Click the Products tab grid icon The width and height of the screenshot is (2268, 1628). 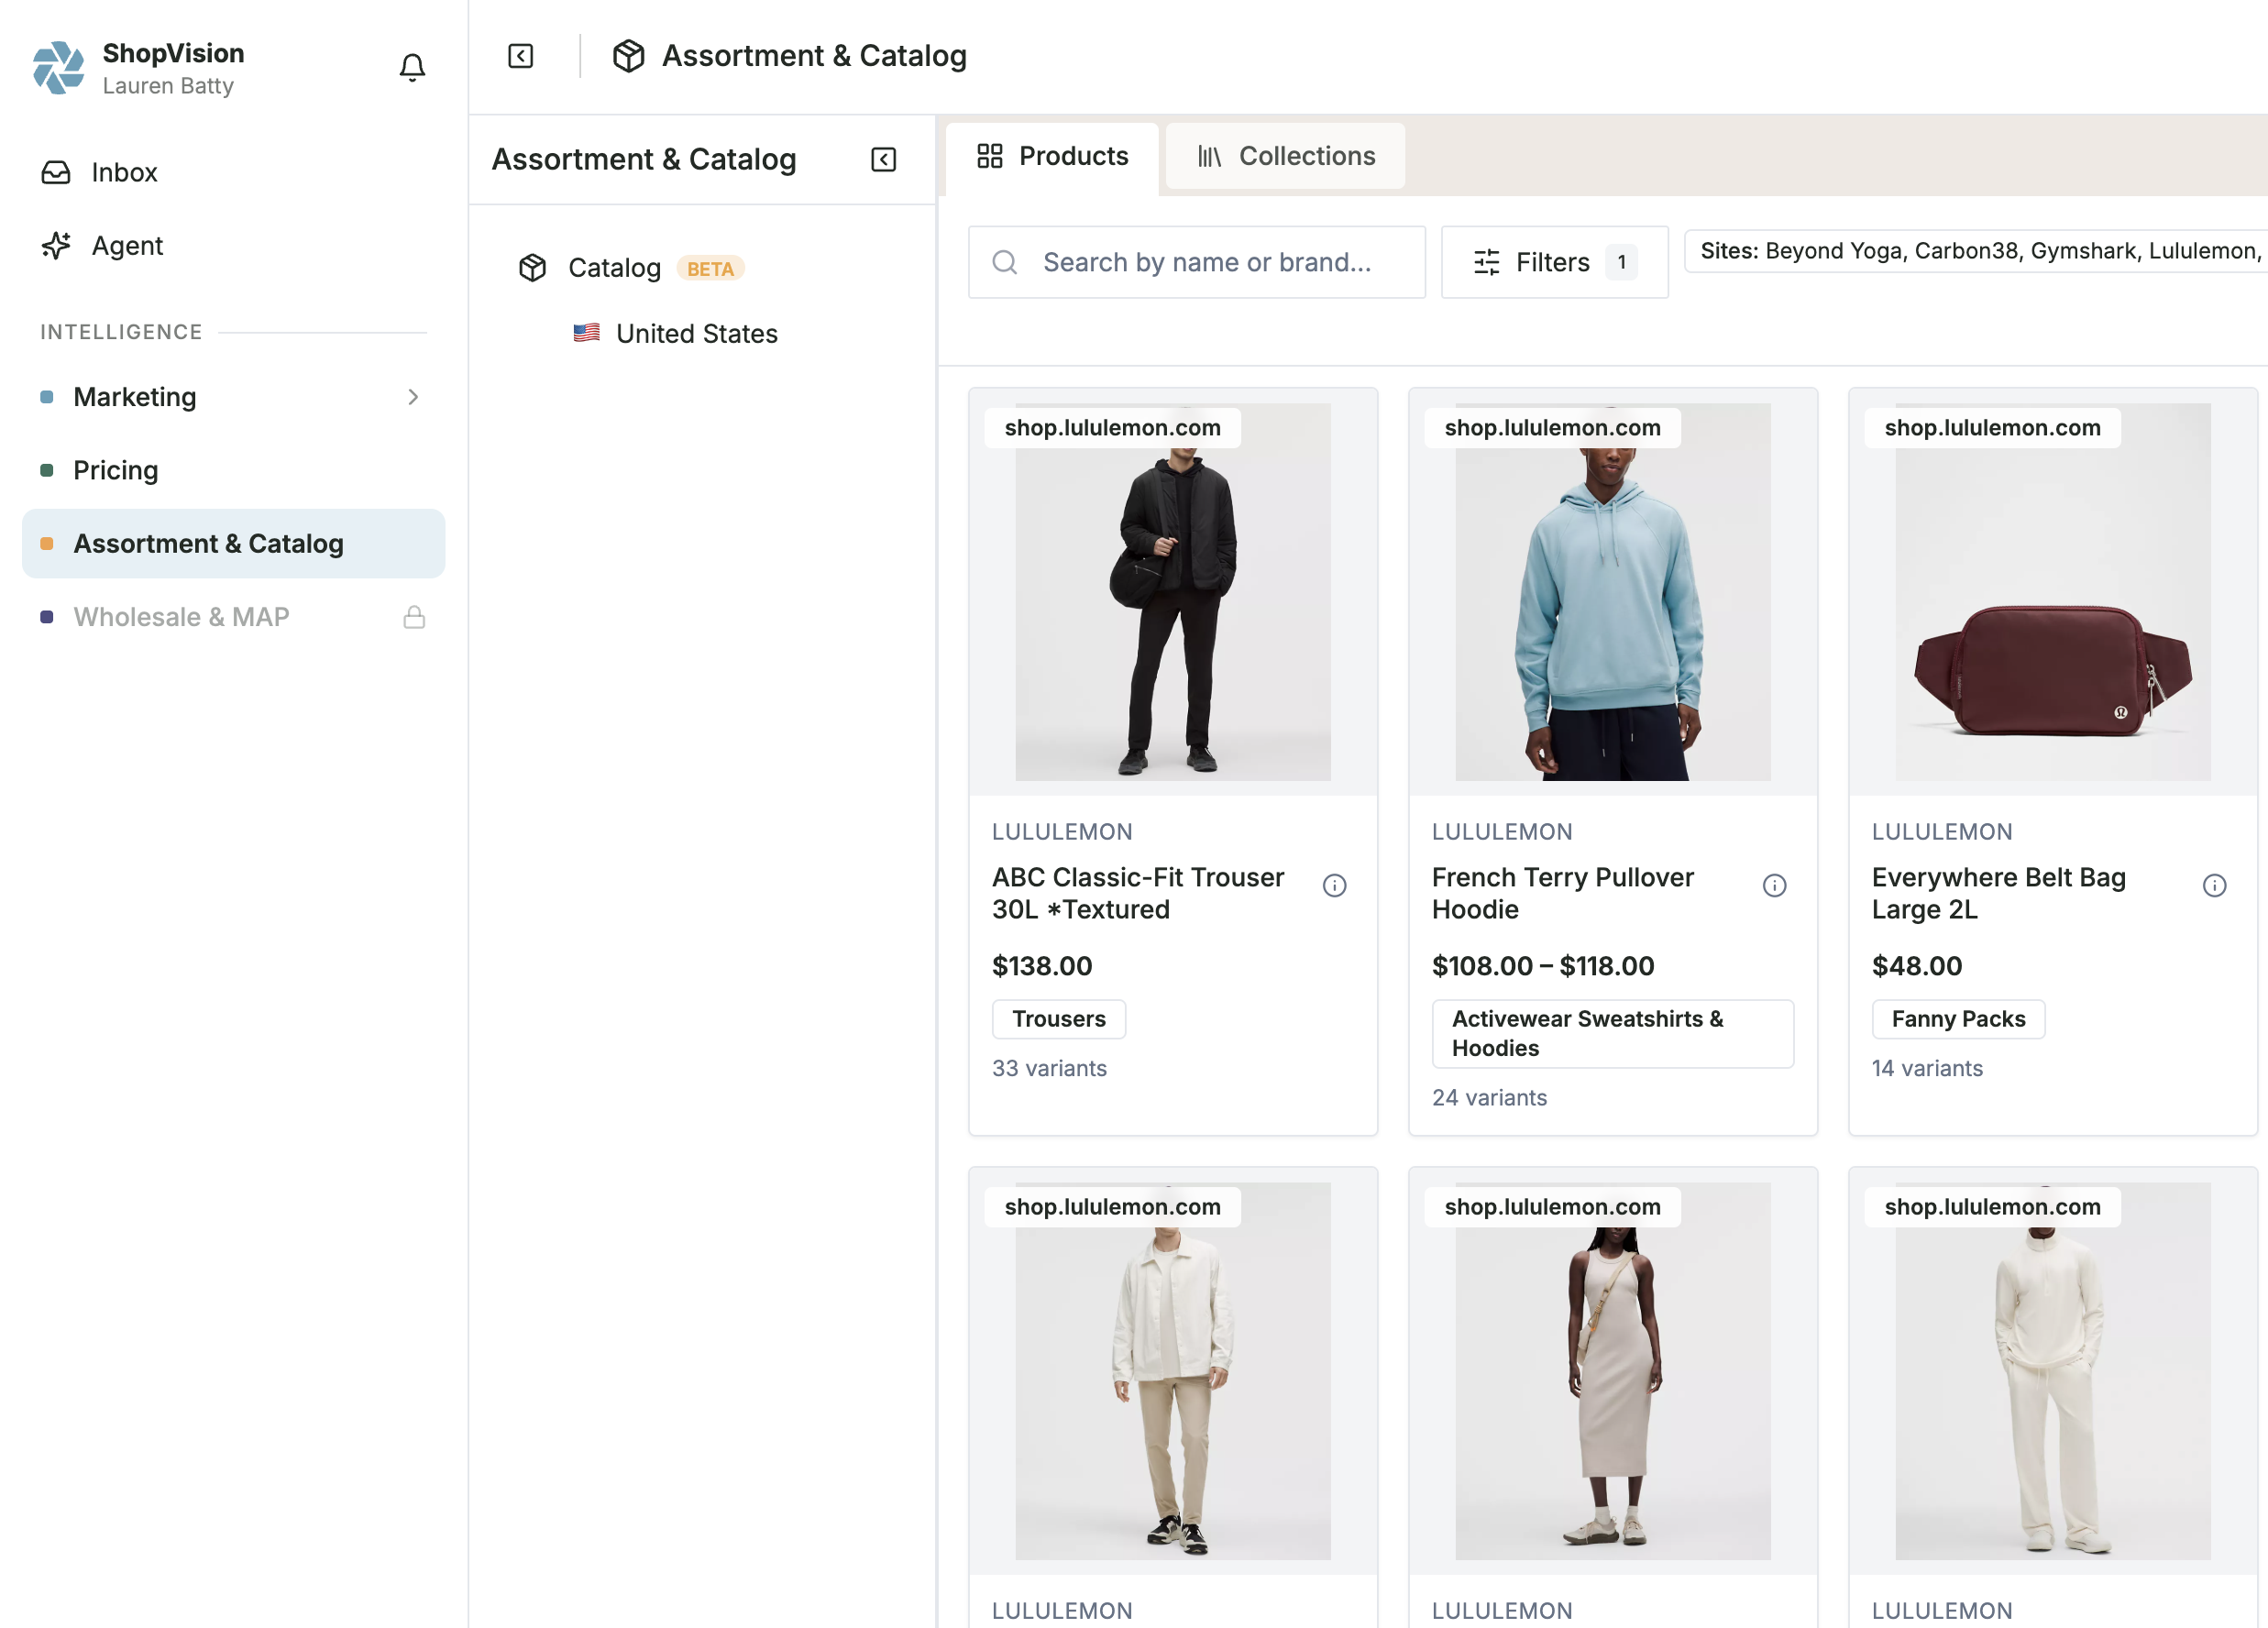[x=990, y=156]
